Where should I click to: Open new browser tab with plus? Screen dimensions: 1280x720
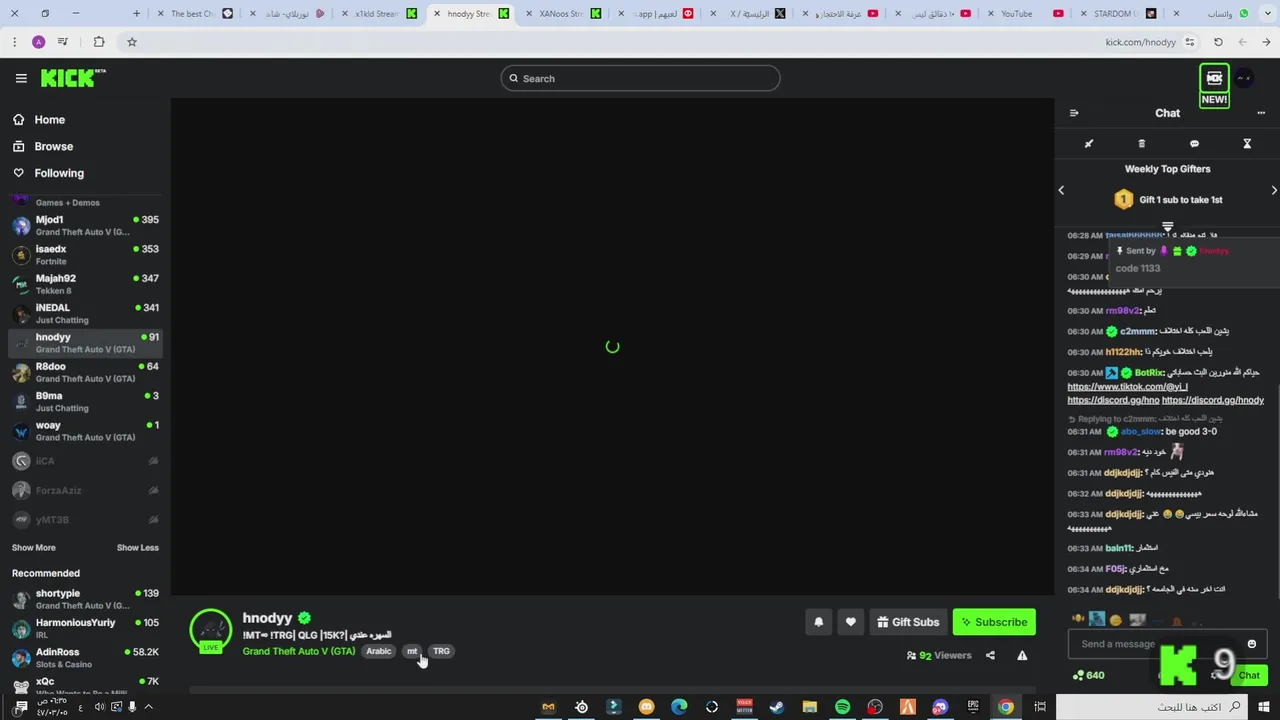(x=137, y=14)
